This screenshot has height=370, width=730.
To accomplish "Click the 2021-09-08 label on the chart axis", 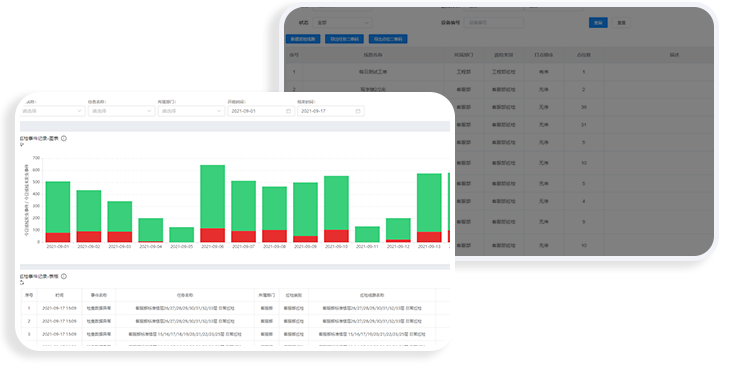I will pyautogui.click(x=274, y=247).
